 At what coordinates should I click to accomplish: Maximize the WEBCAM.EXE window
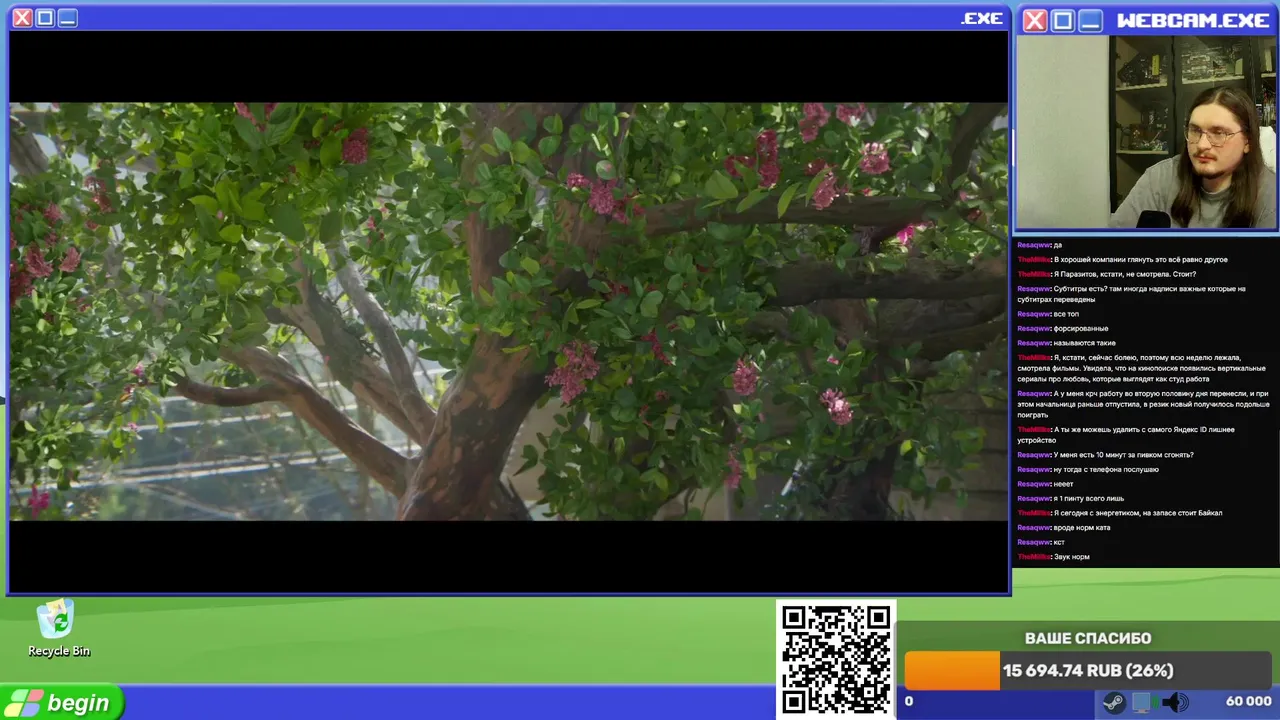1062,20
